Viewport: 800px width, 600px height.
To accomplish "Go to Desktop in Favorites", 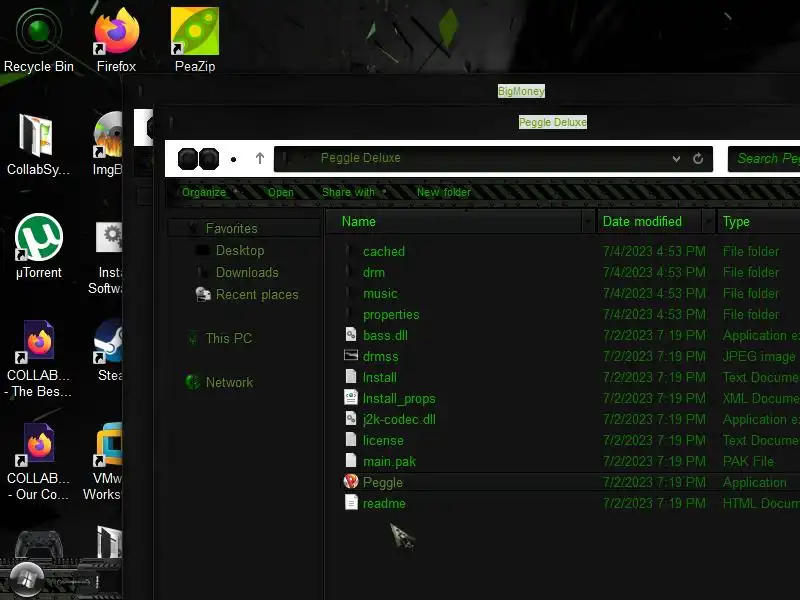I will [240, 251].
